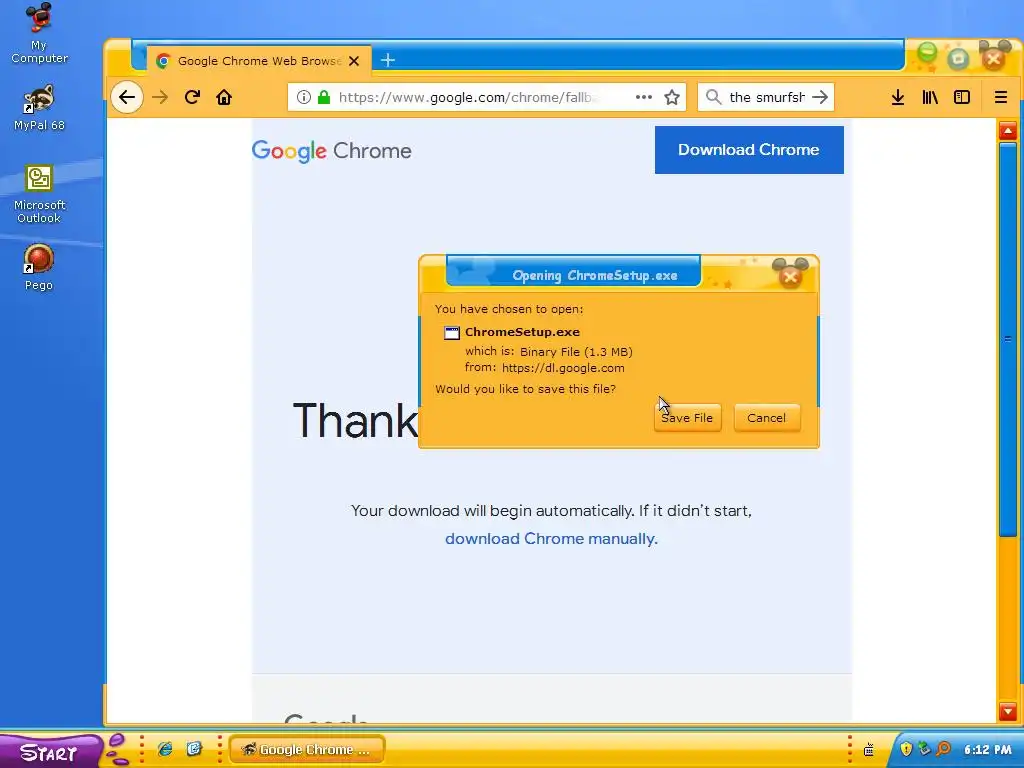Select the Google Chrome Web Browser tab

[259, 61]
